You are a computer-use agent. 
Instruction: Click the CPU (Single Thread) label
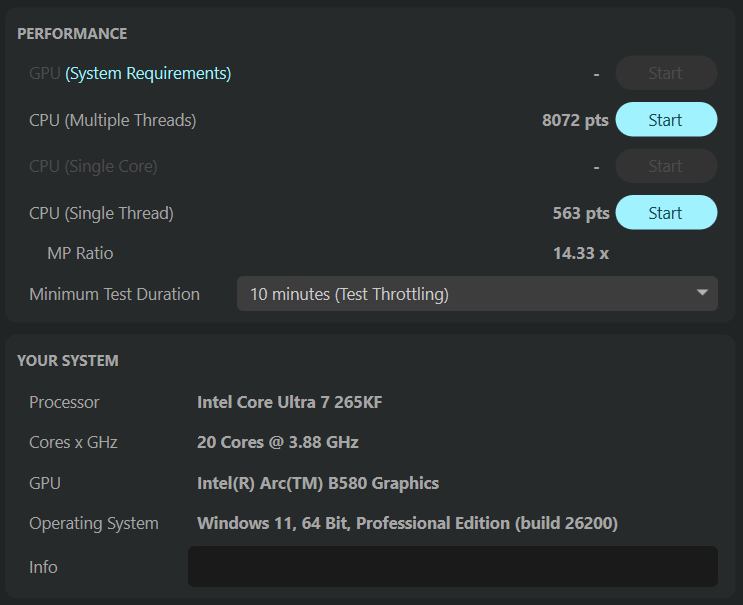click(x=101, y=213)
